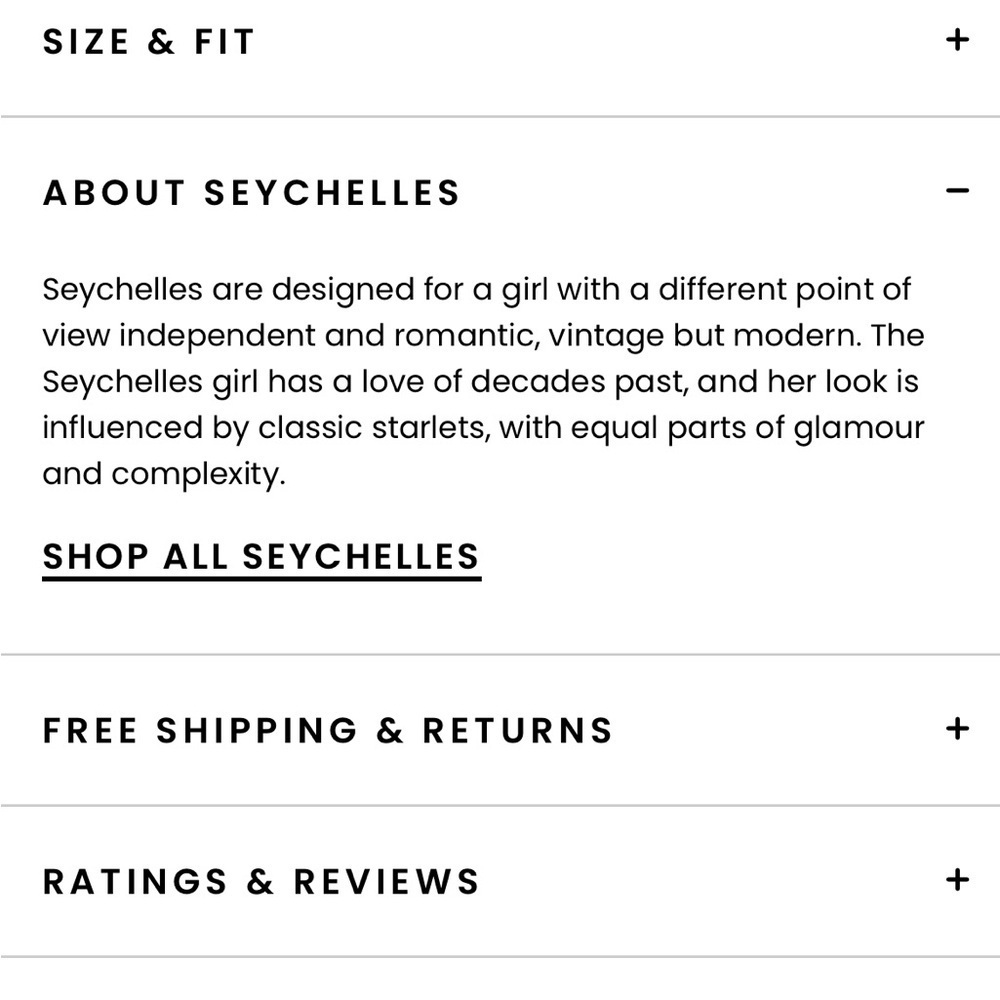
Task: Click the line 'Seychelles girl has a love'
Action: [480, 383]
